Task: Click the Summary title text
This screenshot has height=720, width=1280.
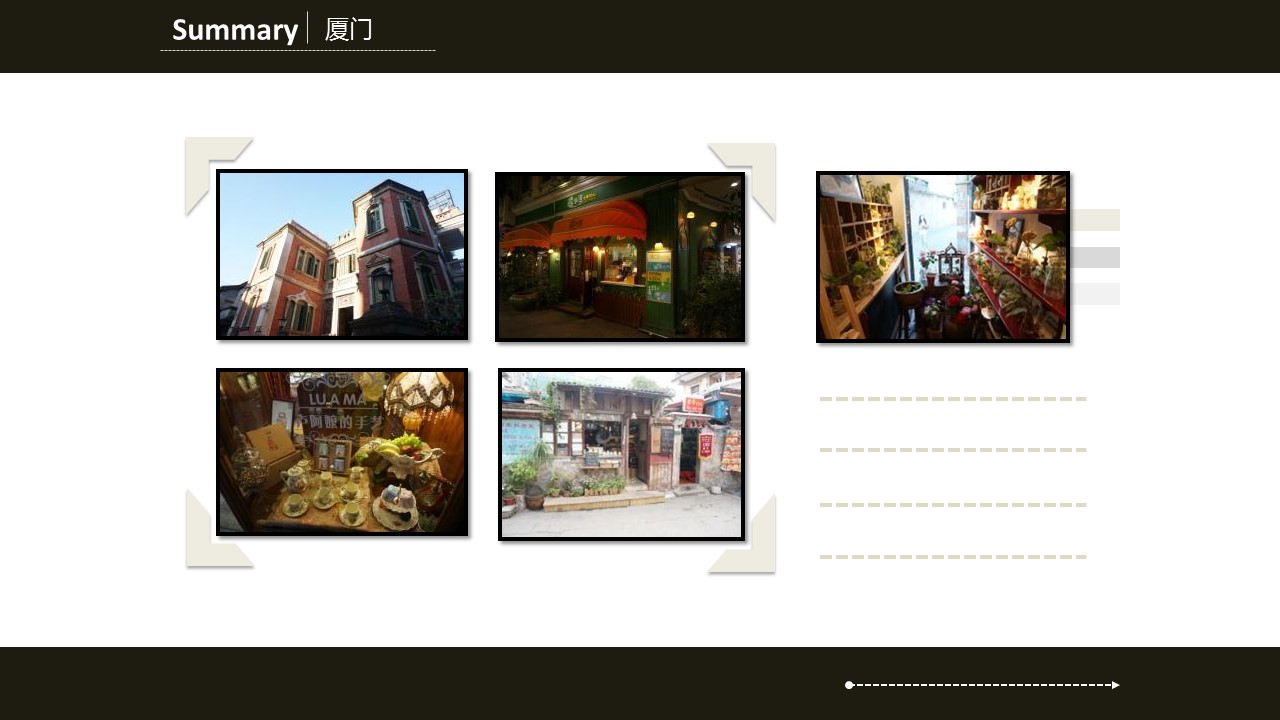Action: (234, 30)
